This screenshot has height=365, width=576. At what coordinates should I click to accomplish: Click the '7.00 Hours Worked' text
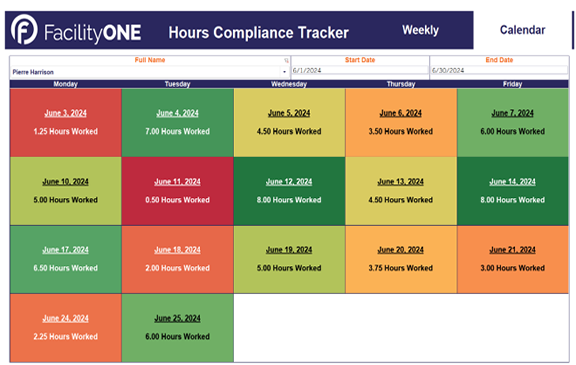(177, 131)
